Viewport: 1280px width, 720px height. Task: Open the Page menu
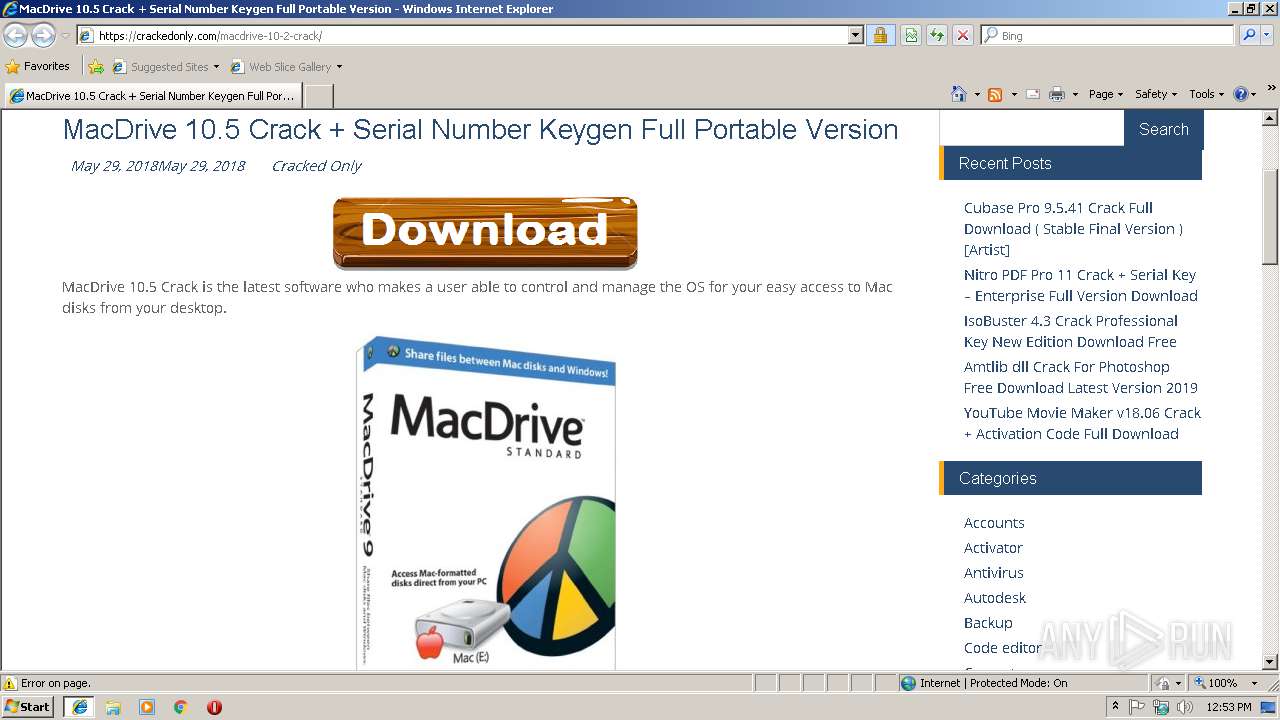tap(1106, 94)
